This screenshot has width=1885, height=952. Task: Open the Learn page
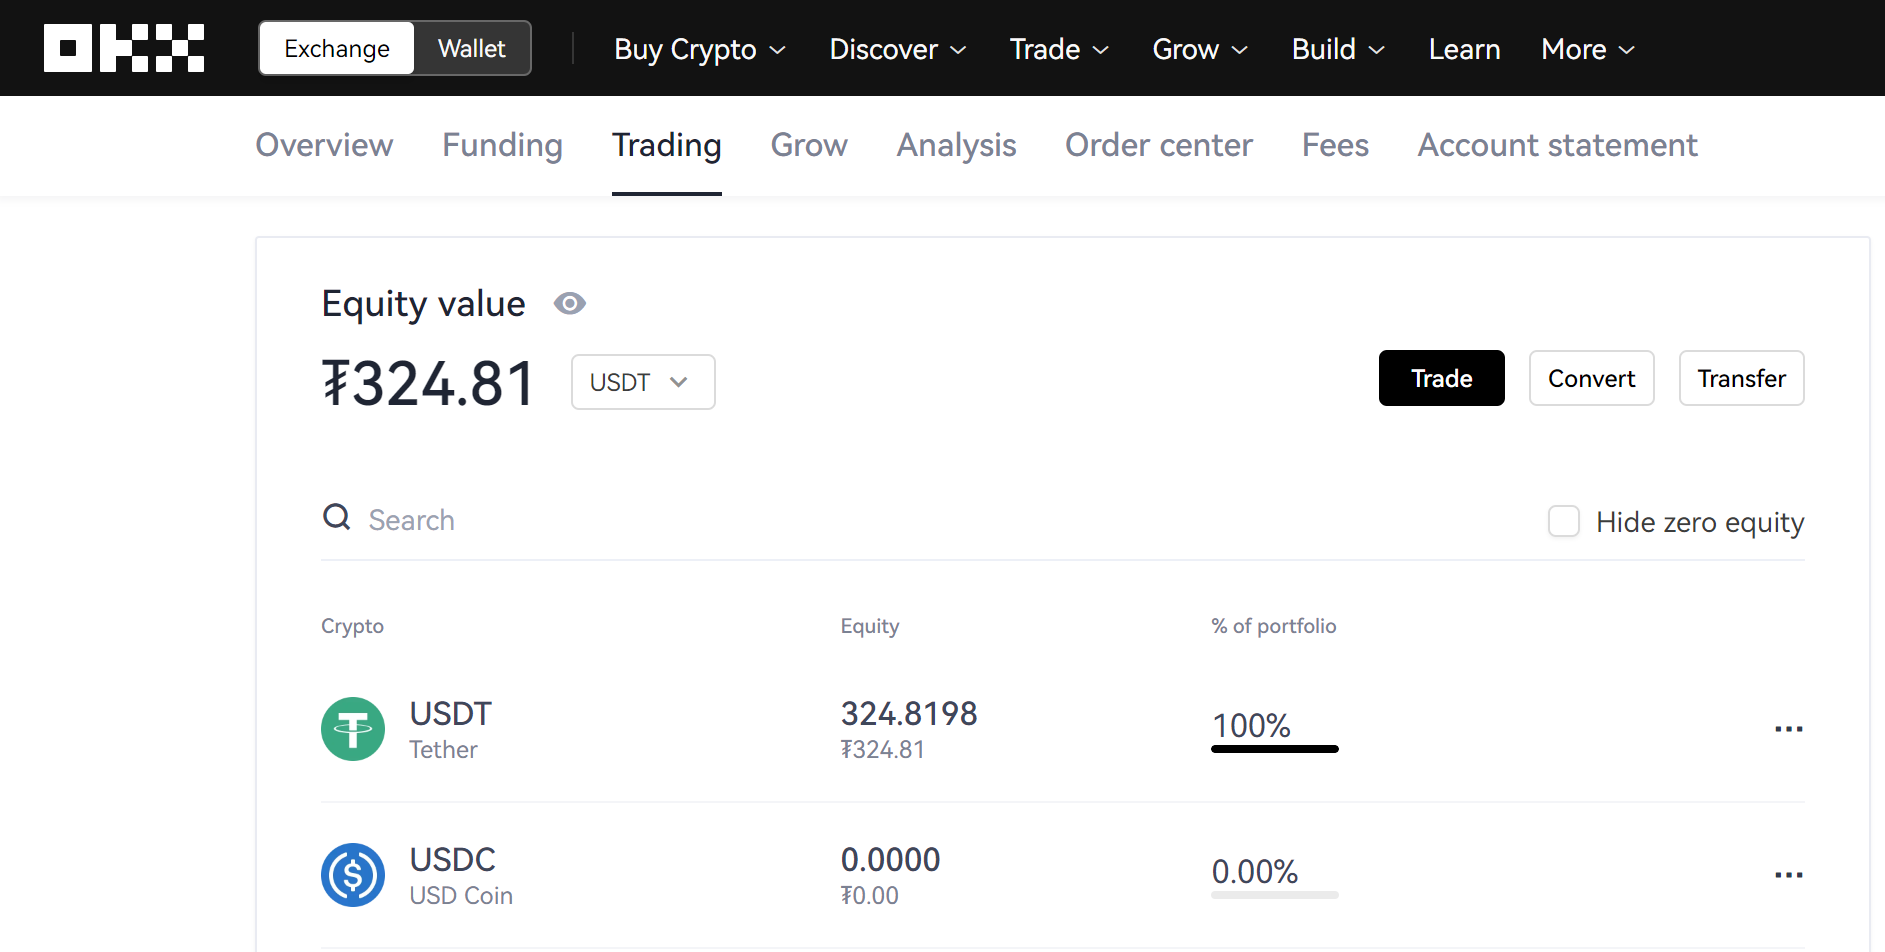[1464, 49]
